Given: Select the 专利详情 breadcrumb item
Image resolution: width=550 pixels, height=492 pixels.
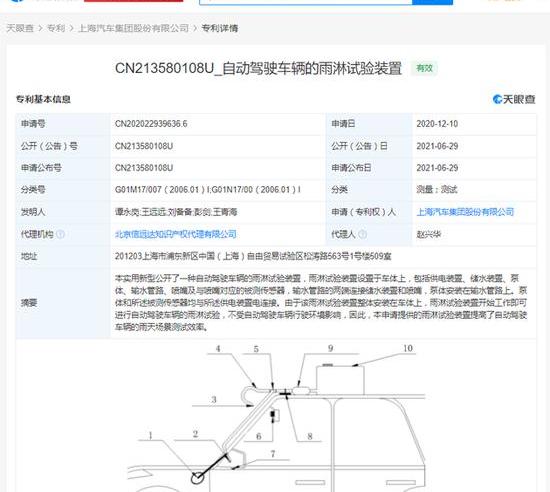Looking at the screenshot, I should [x=220, y=28].
